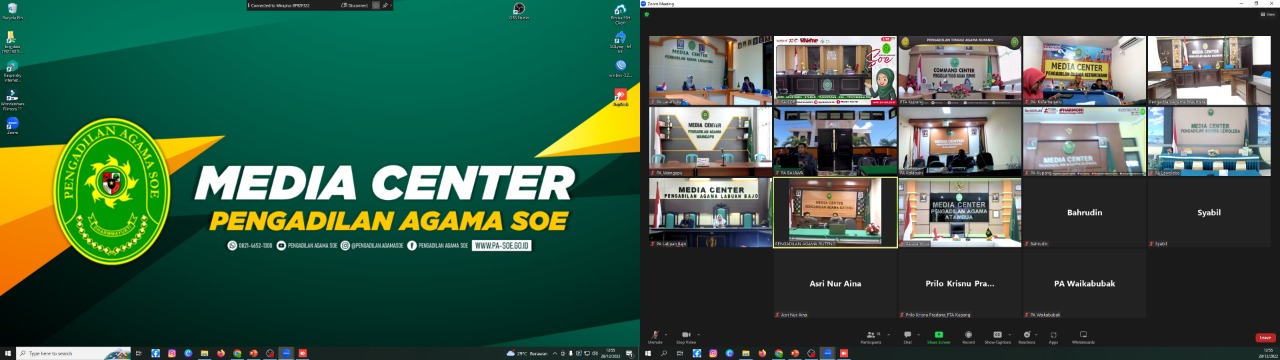Open the Apps icon in Zoom toolbar
1280x360 pixels.
(x=1053, y=336)
